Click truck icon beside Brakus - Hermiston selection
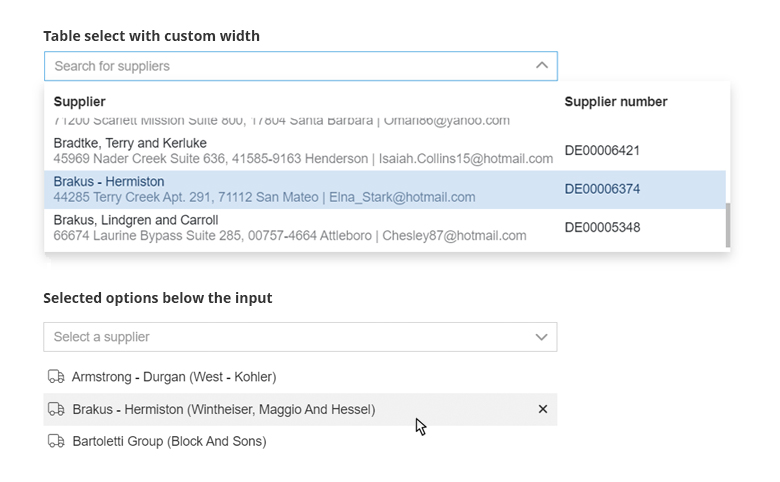 [x=56, y=409]
